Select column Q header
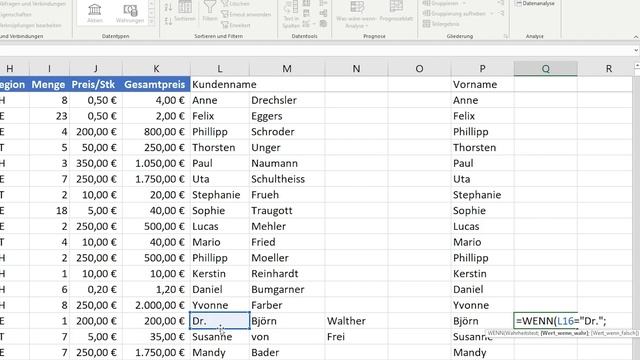The image size is (640, 360). [x=546, y=69]
